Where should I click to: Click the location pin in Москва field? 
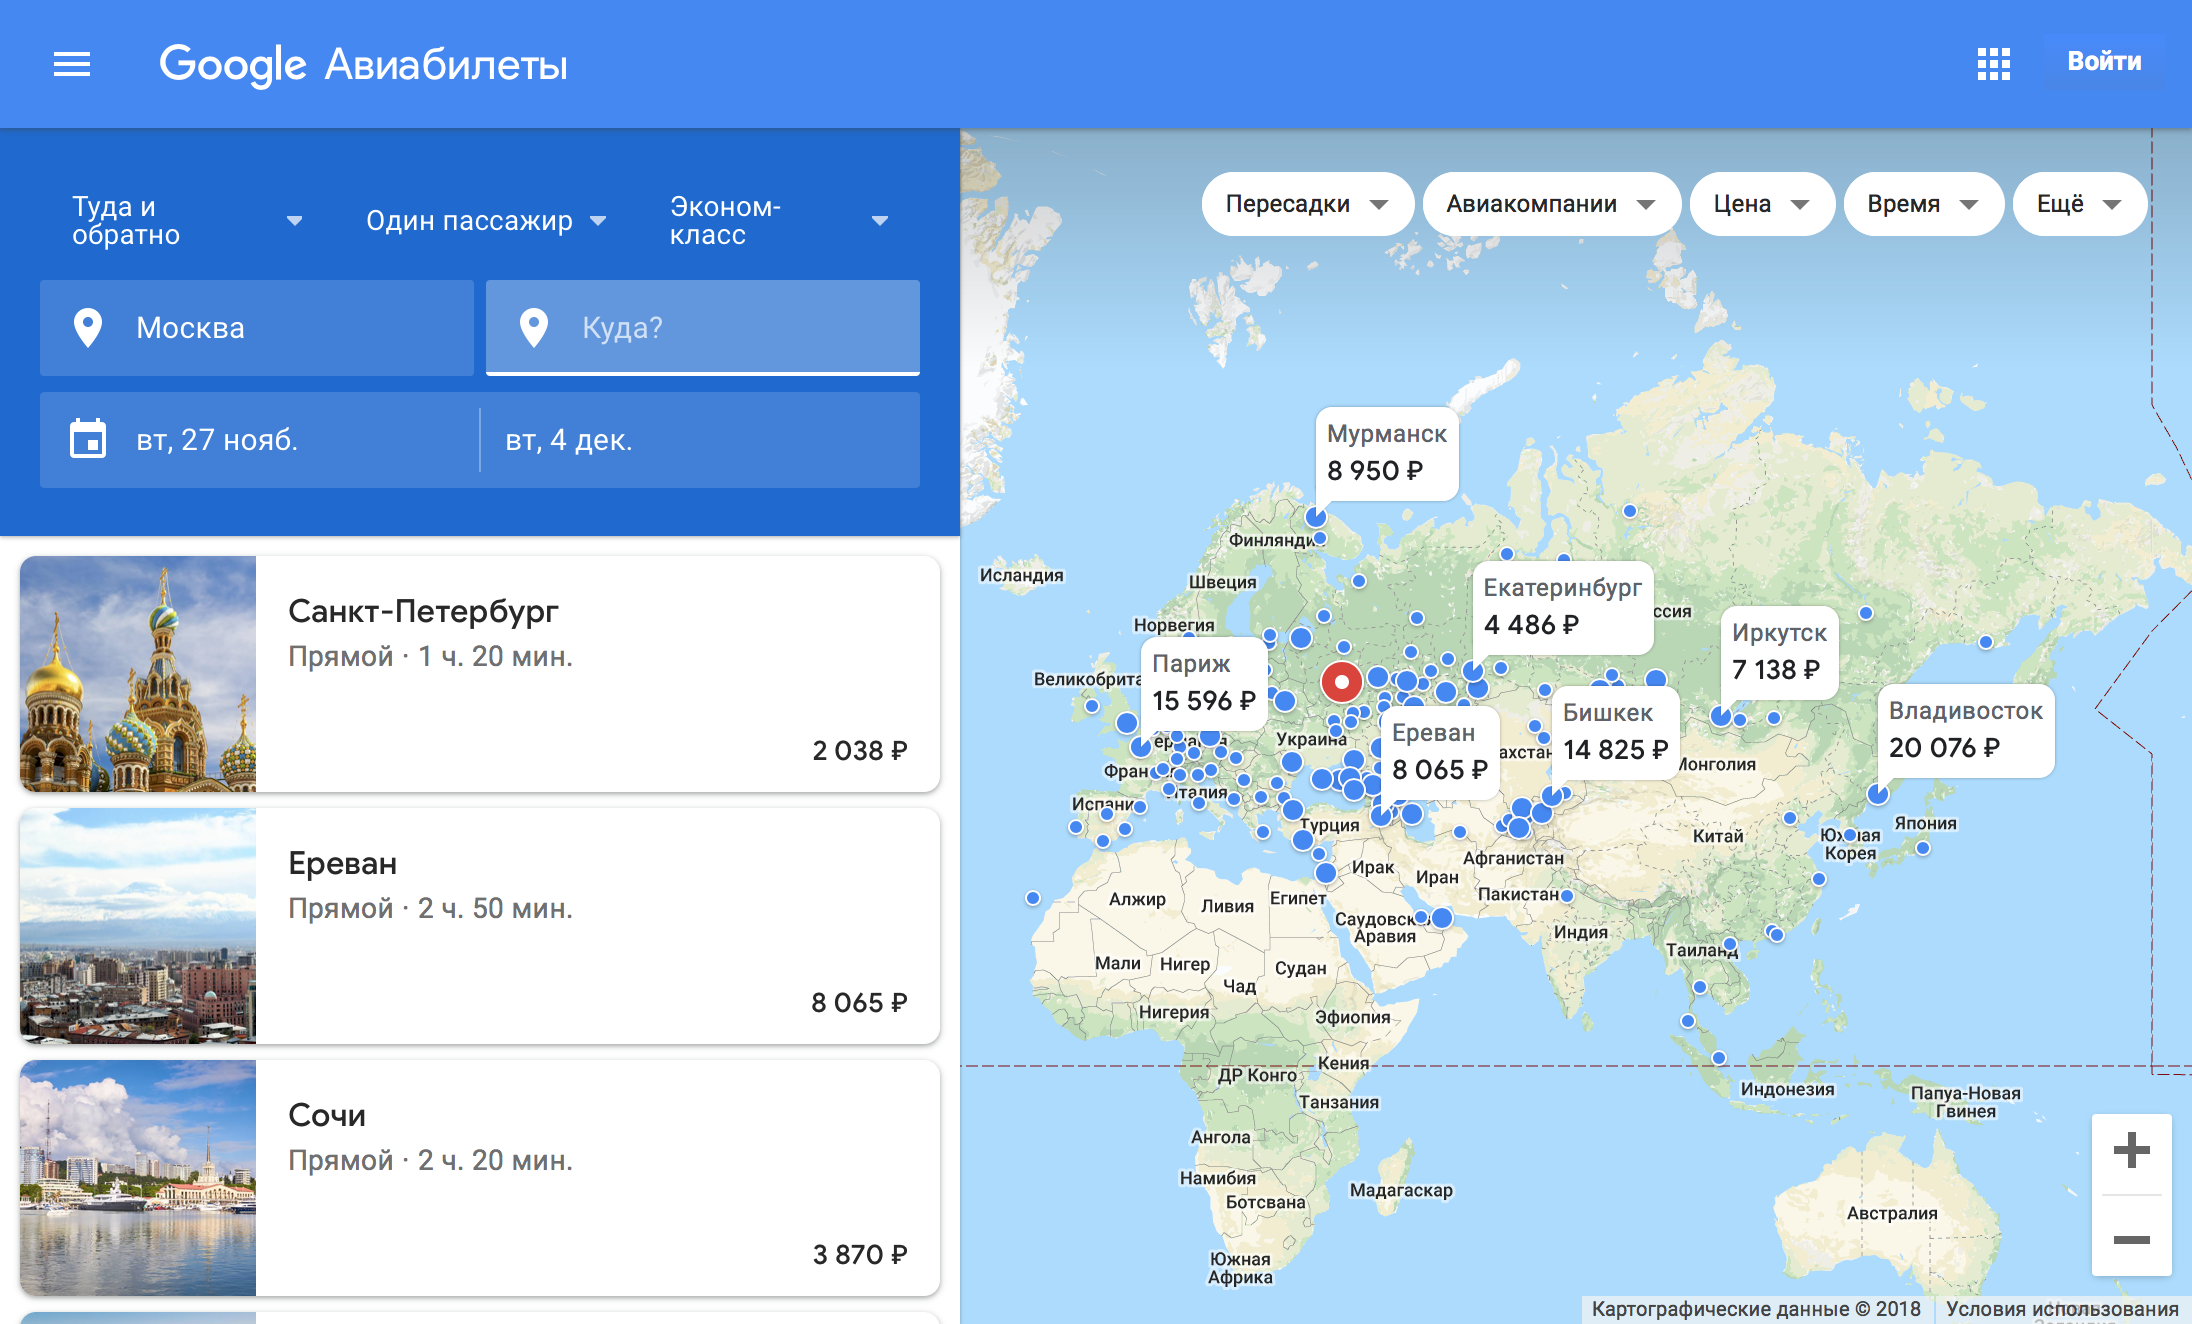click(88, 328)
